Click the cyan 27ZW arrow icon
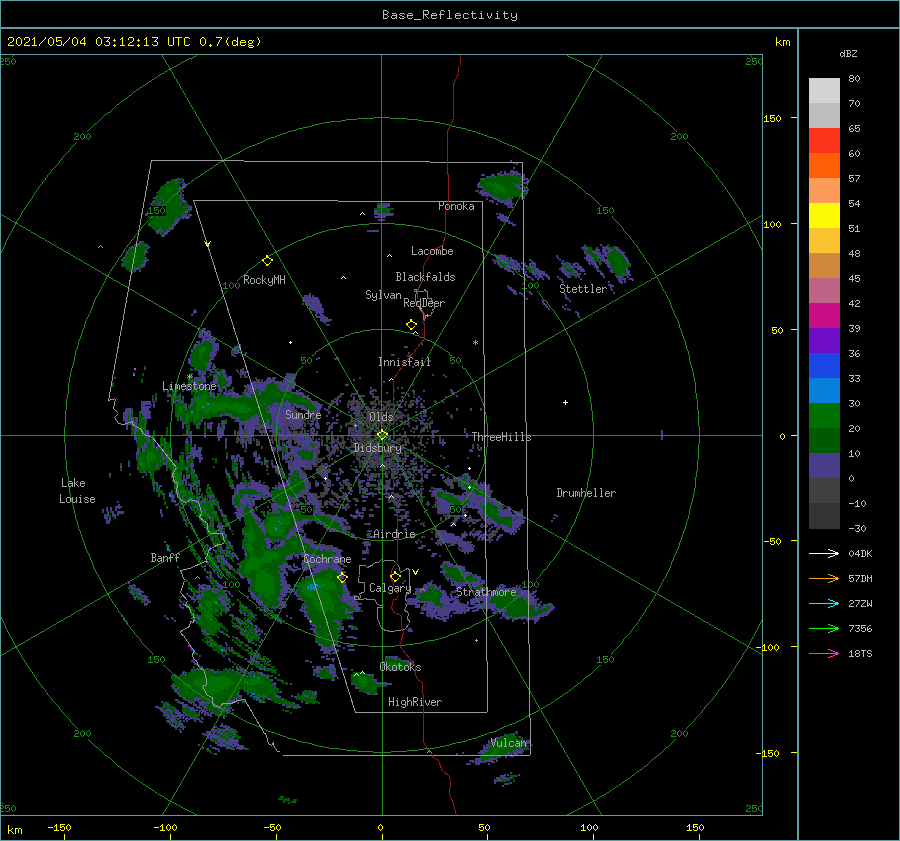 (824, 603)
